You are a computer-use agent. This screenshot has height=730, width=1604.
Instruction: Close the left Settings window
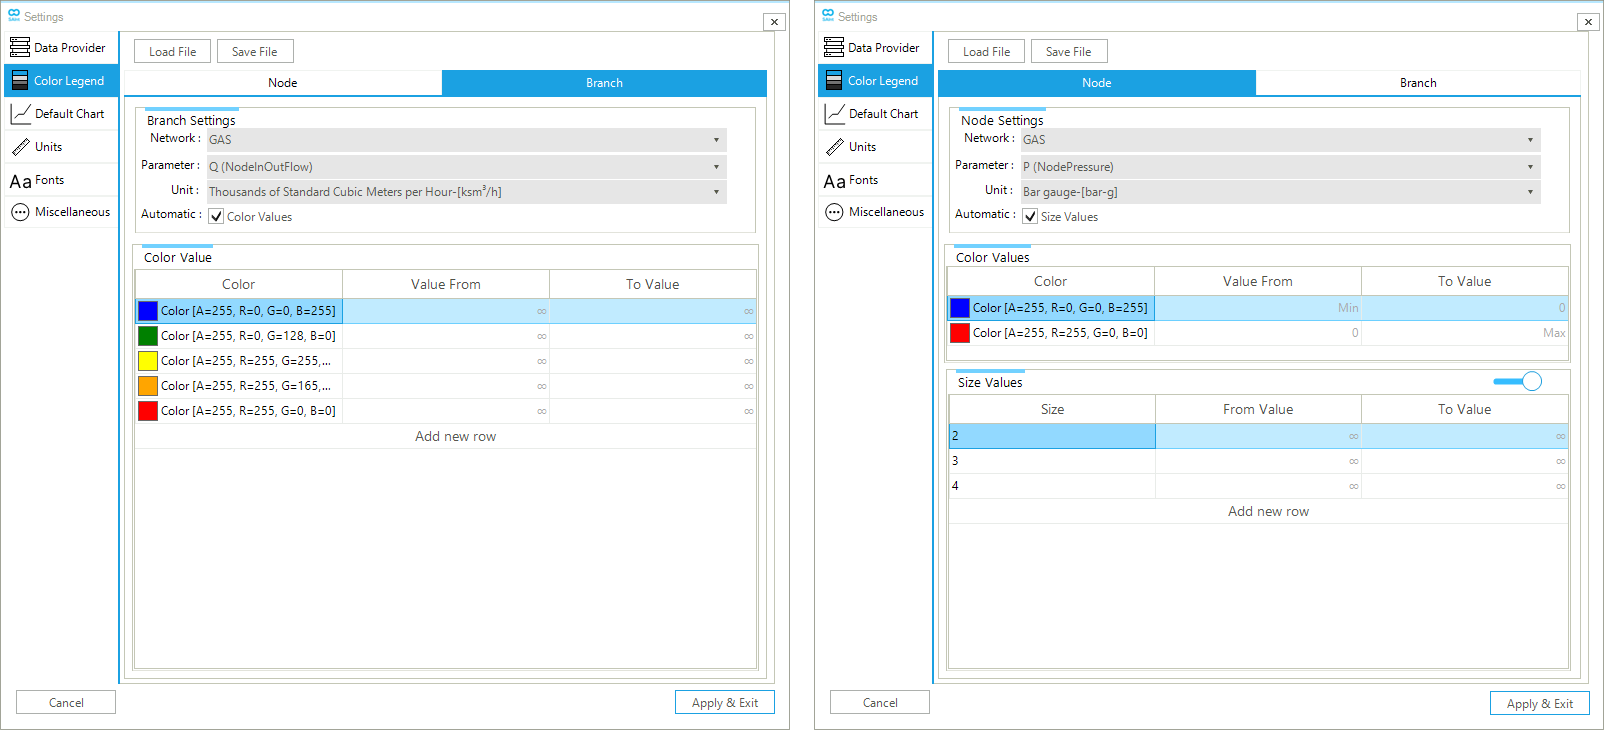(x=774, y=21)
